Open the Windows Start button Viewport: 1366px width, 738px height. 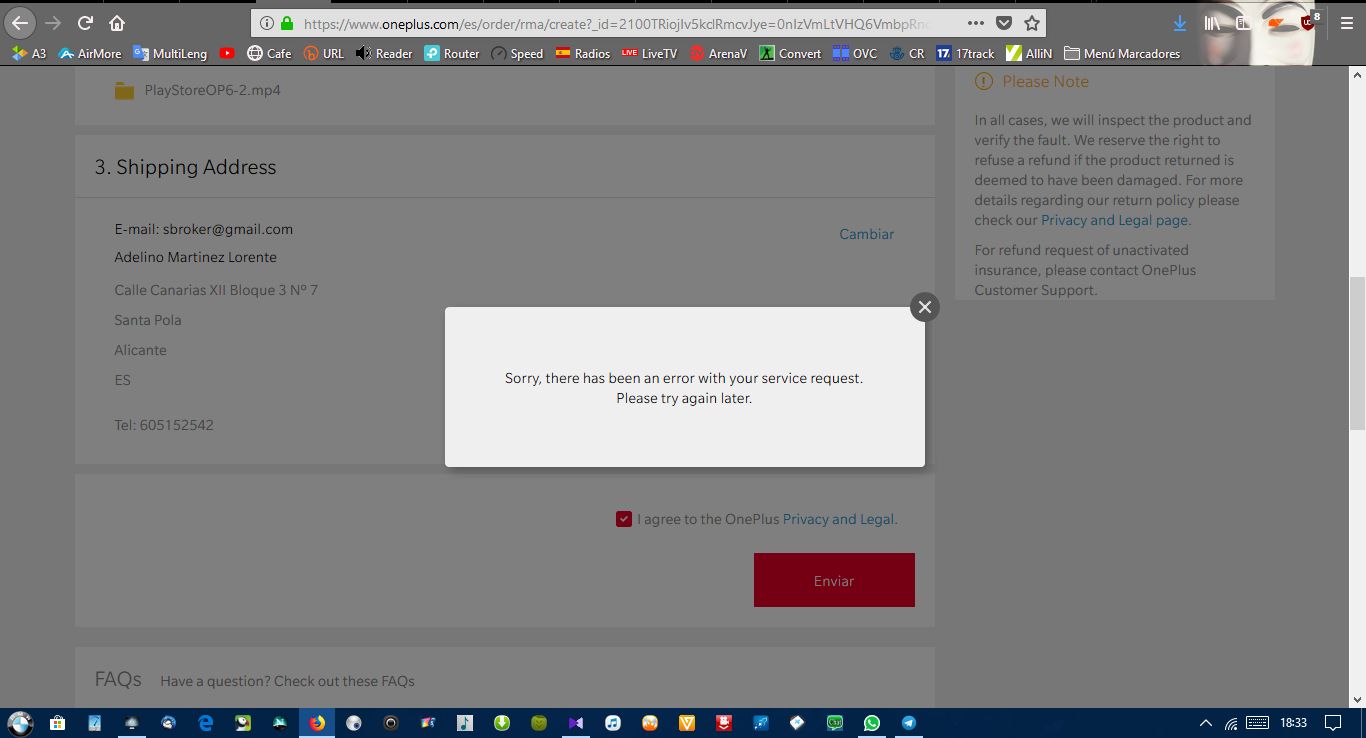click(x=20, y=722)
